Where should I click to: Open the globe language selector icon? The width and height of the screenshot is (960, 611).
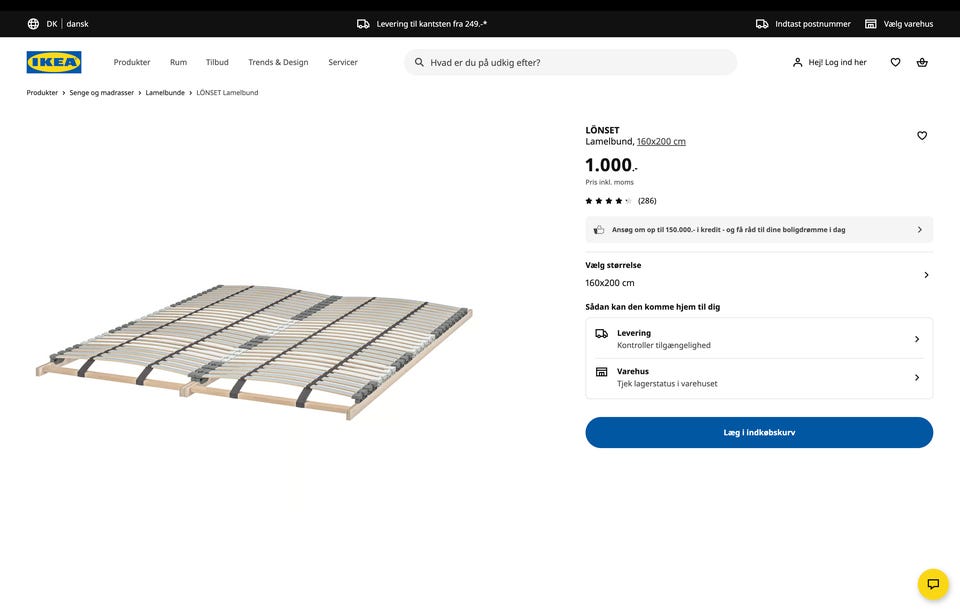tap(33, 24)
